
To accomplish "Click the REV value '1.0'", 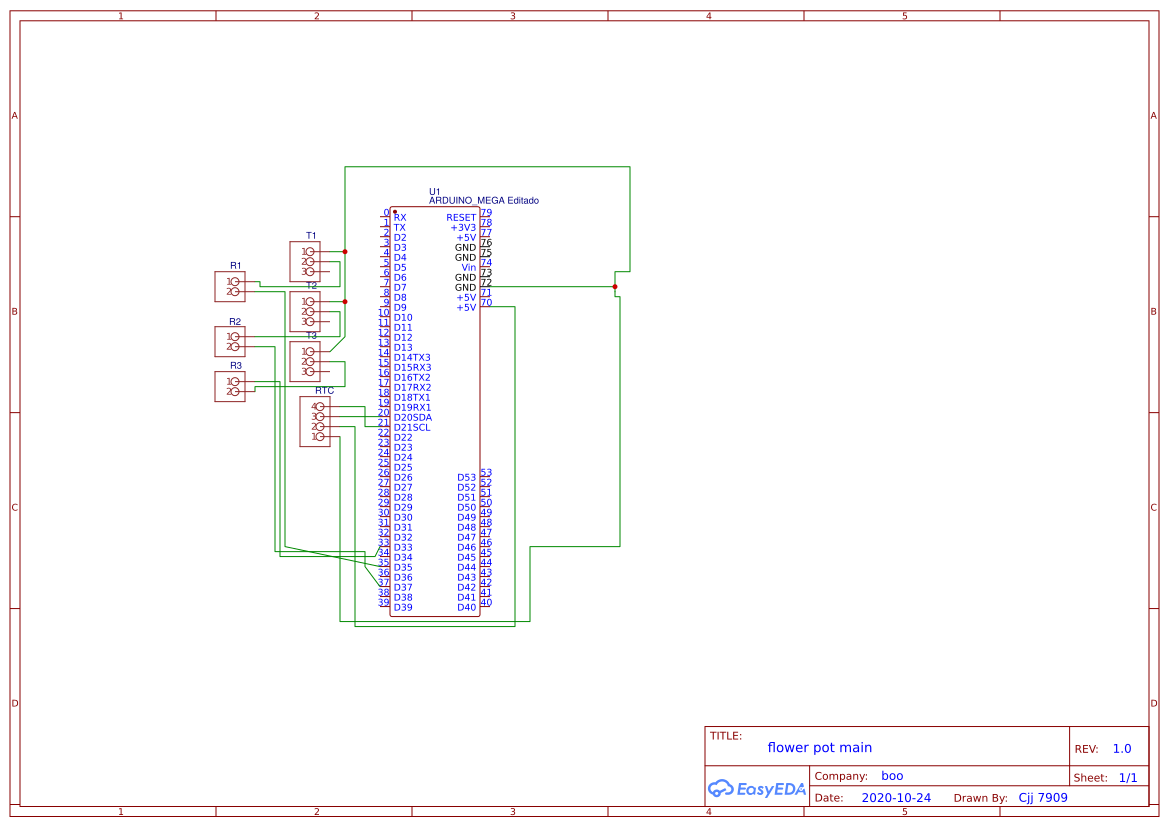I will [x=1121, y=747].
